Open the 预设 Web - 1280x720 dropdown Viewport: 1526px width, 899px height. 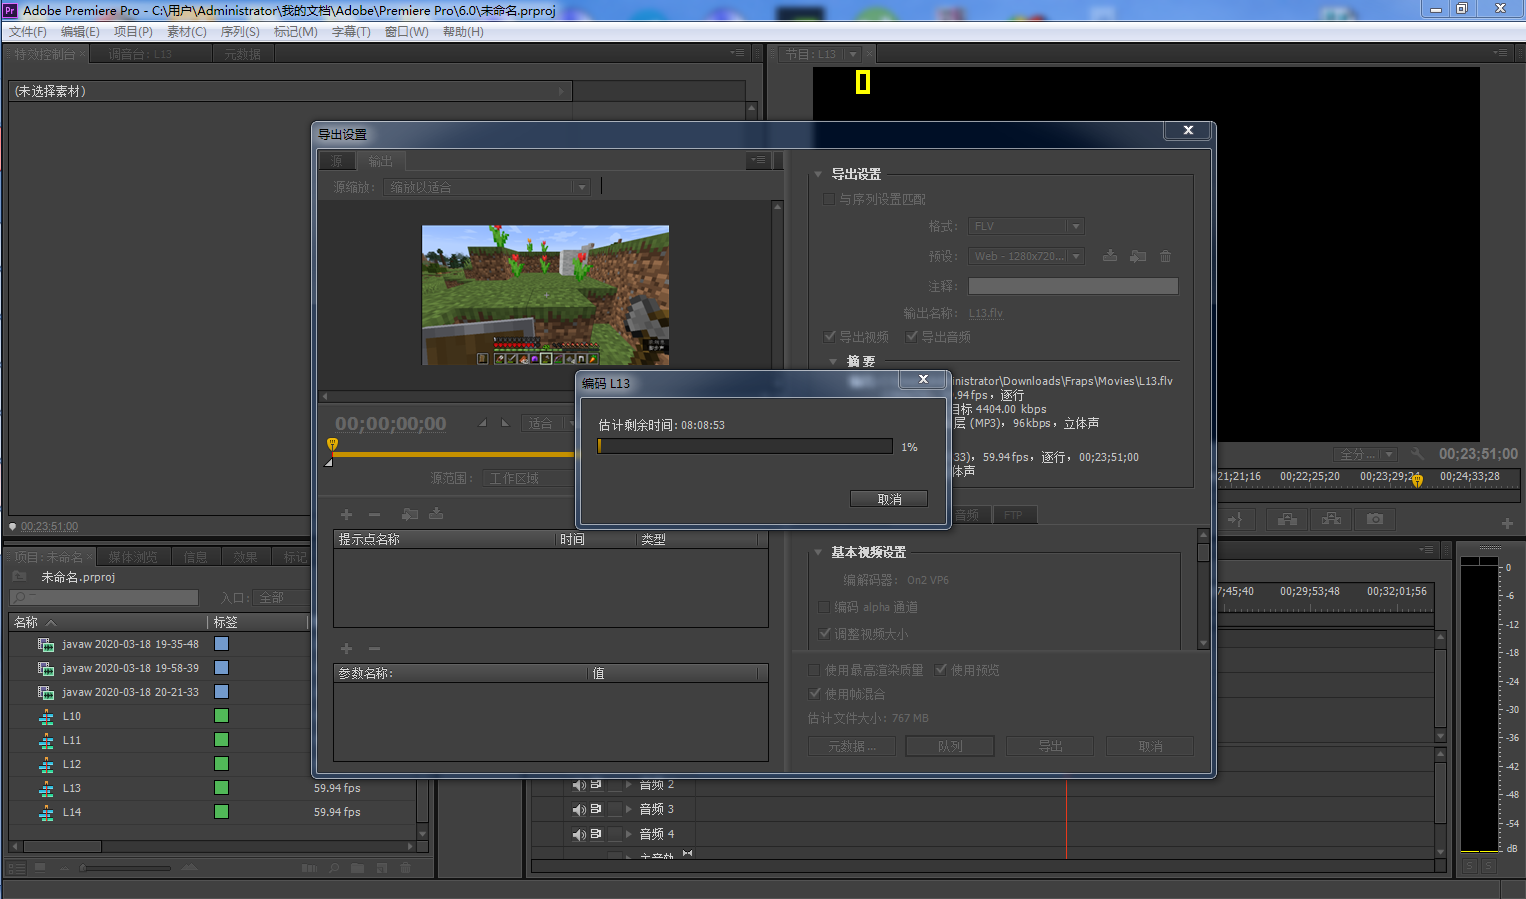tap(1026, 257)
